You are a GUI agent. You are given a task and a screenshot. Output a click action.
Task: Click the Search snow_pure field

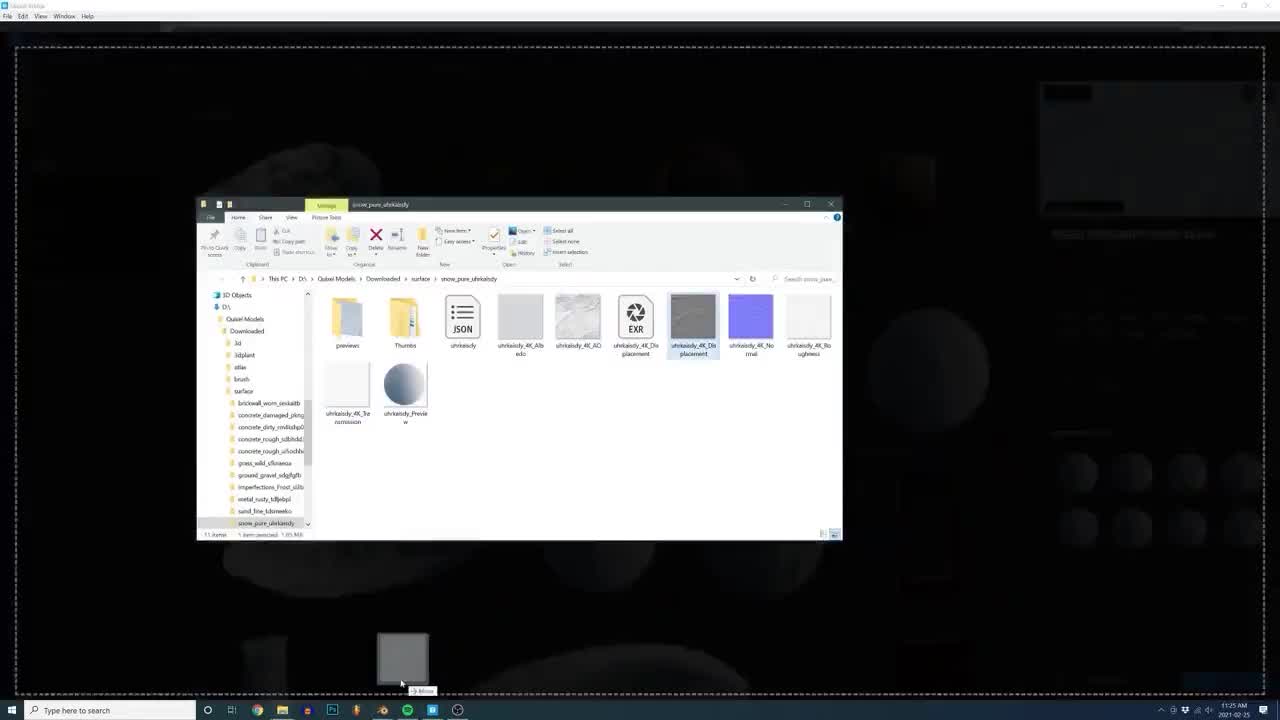(807, 279)
